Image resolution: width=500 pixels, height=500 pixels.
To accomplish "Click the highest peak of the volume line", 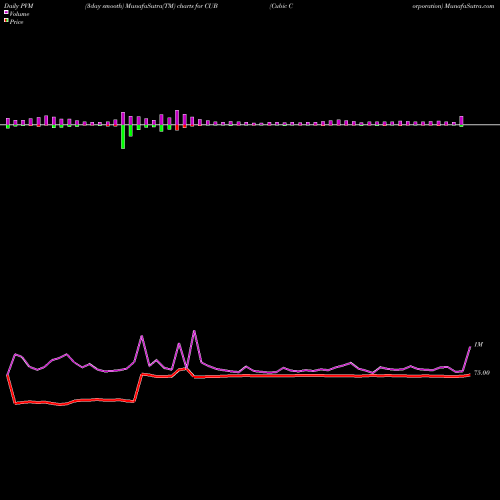I will (x=194, y=331).
